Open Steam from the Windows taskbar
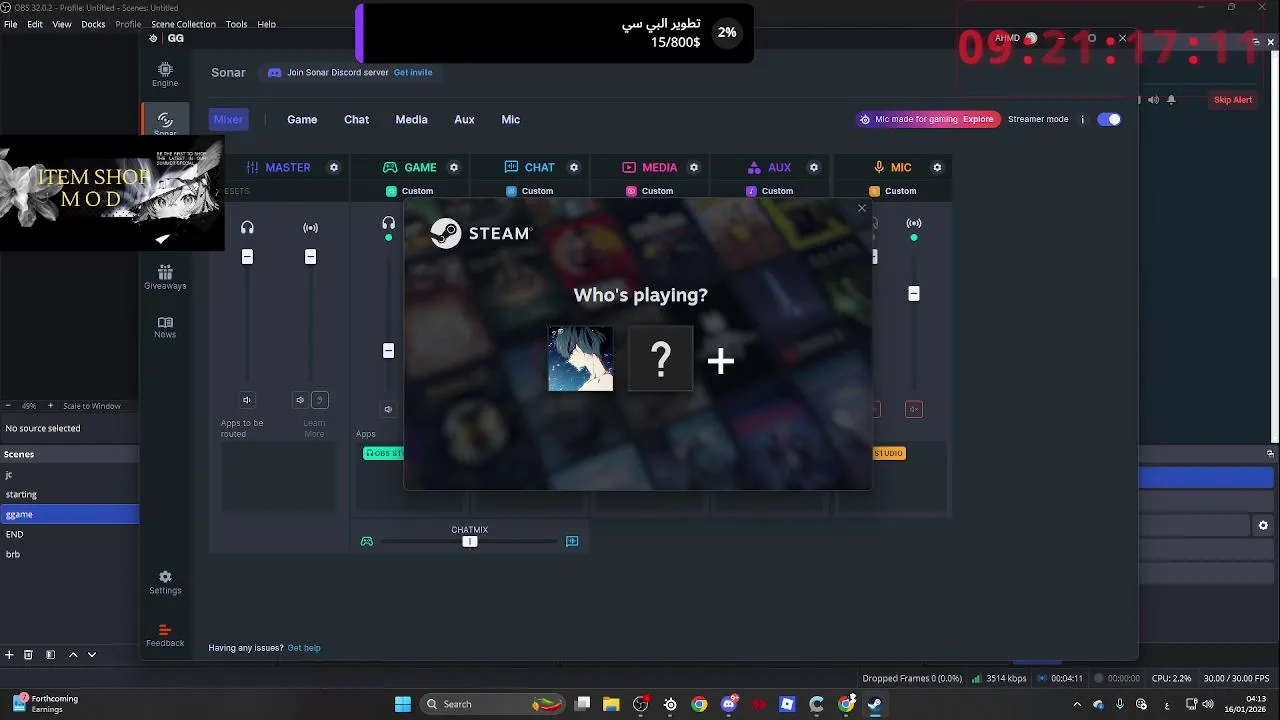 click(x=875, y=704)
